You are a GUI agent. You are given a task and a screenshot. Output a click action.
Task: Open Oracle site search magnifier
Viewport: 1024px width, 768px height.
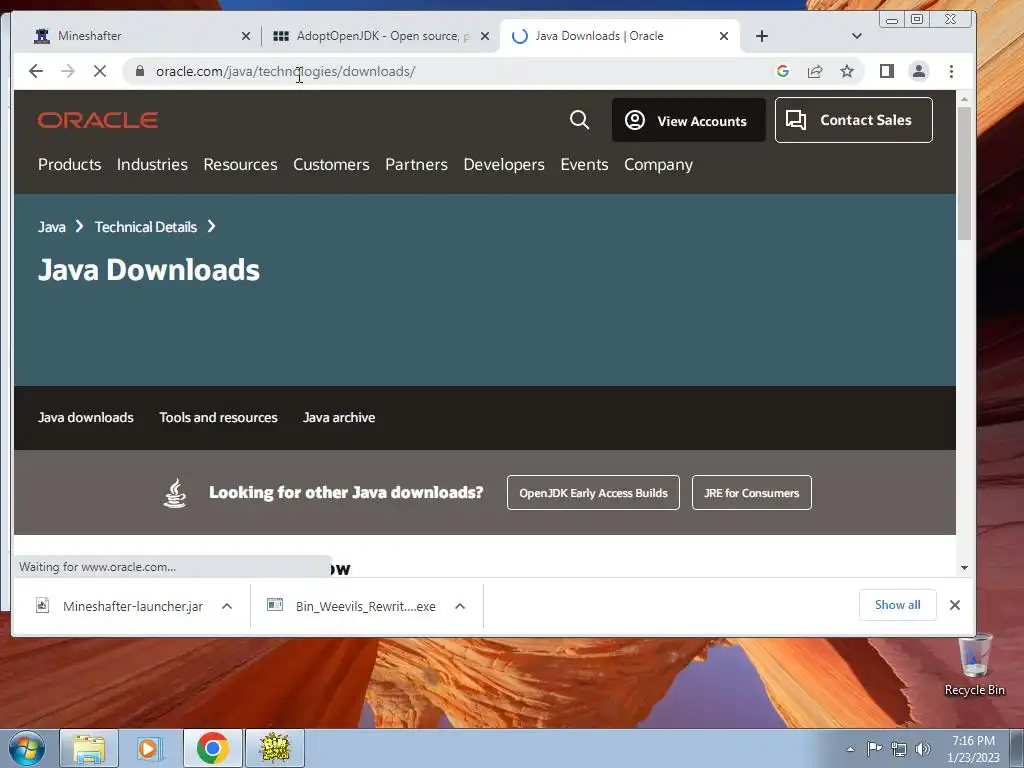[579, 120]
